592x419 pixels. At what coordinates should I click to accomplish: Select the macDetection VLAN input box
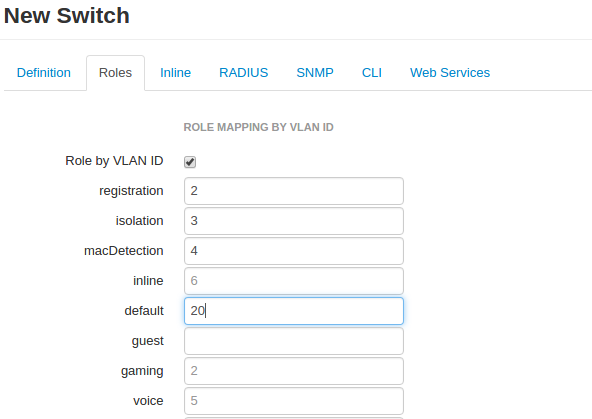click(294, 251)
